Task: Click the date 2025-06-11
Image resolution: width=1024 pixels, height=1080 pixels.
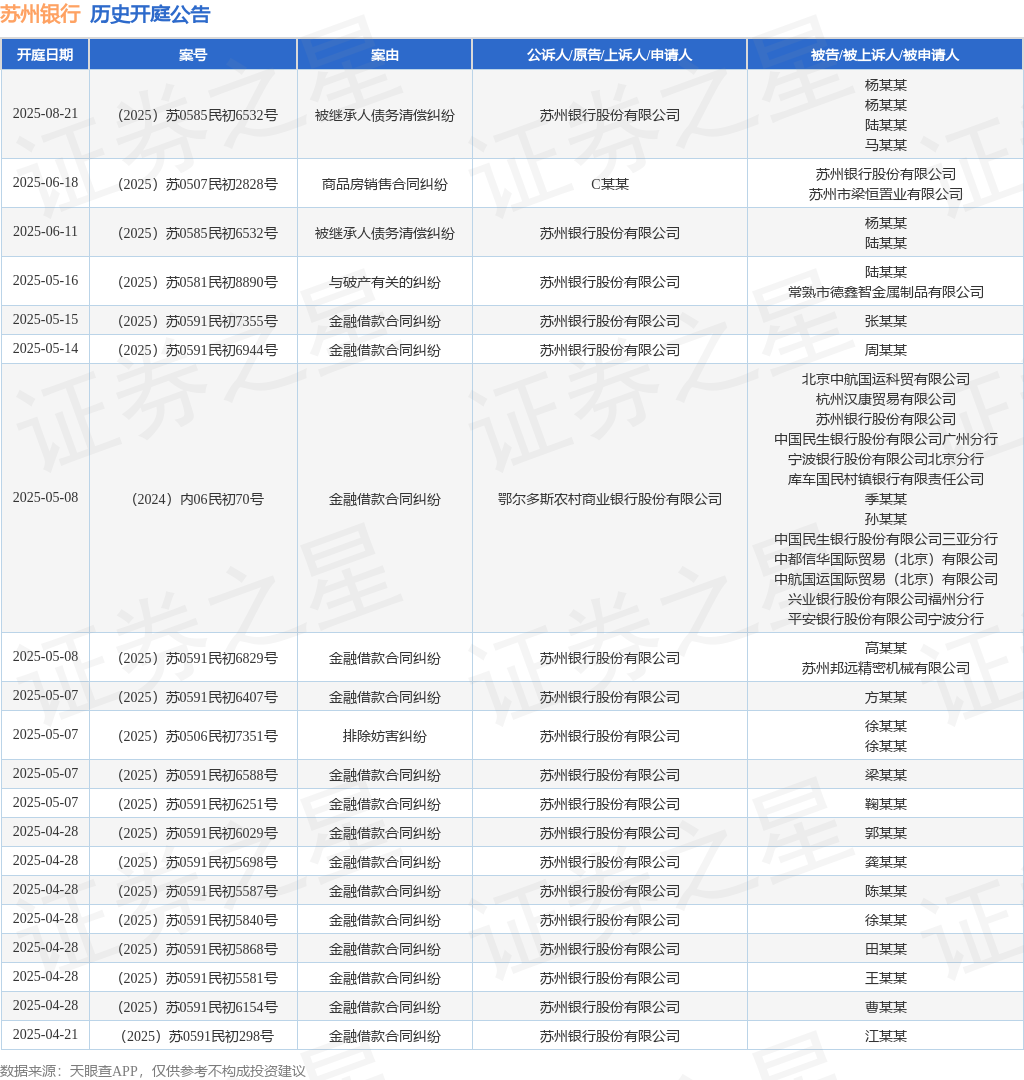Action: (45, 231)
